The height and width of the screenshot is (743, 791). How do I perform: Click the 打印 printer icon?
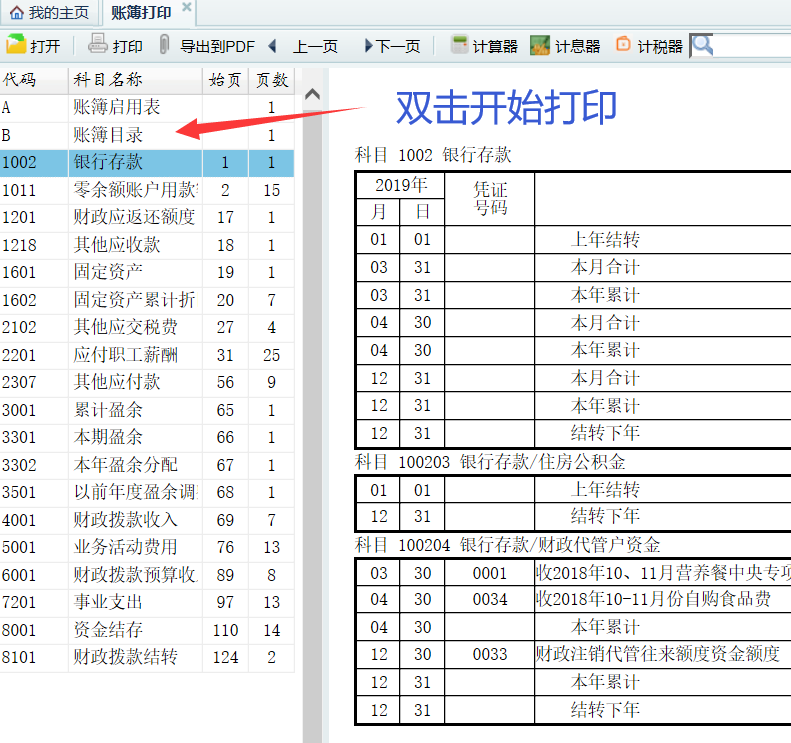(98, 44)
